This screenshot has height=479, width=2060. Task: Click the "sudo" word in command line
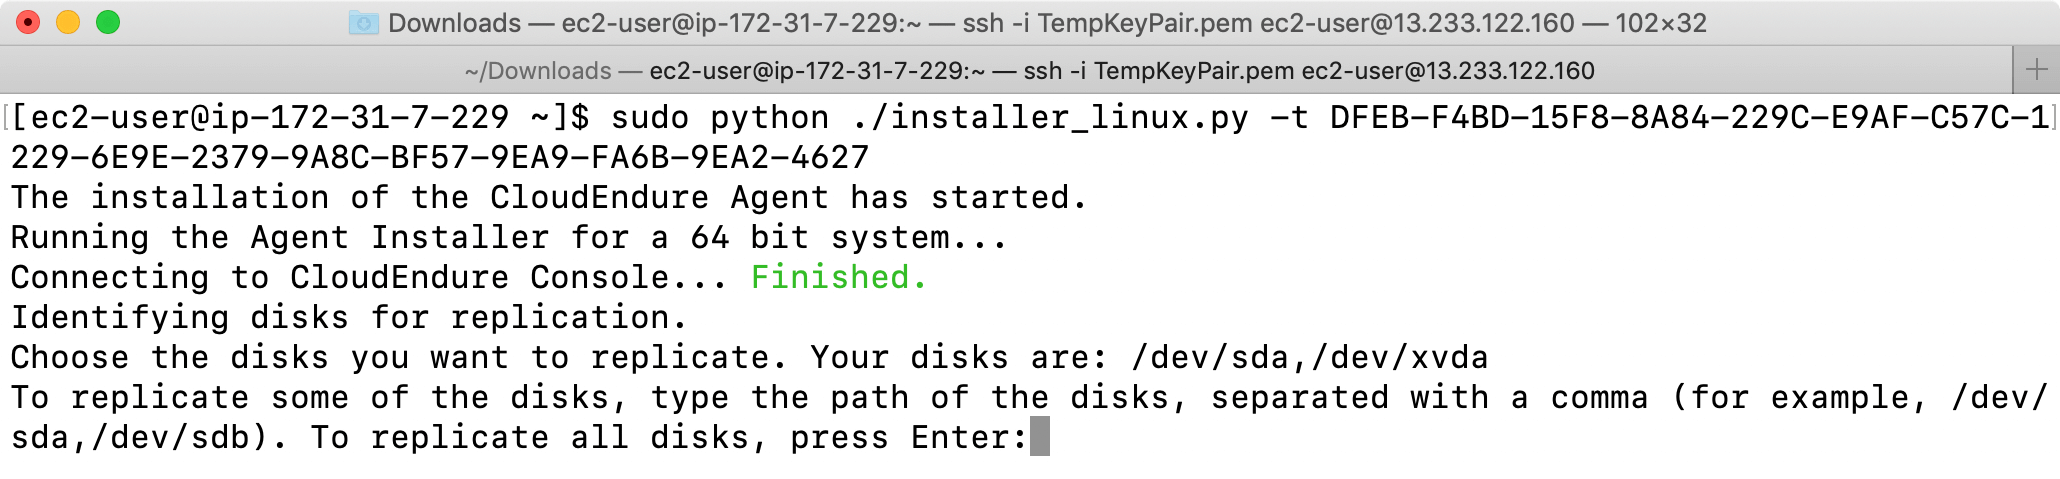pyautogui.click(x=650, y=118)
